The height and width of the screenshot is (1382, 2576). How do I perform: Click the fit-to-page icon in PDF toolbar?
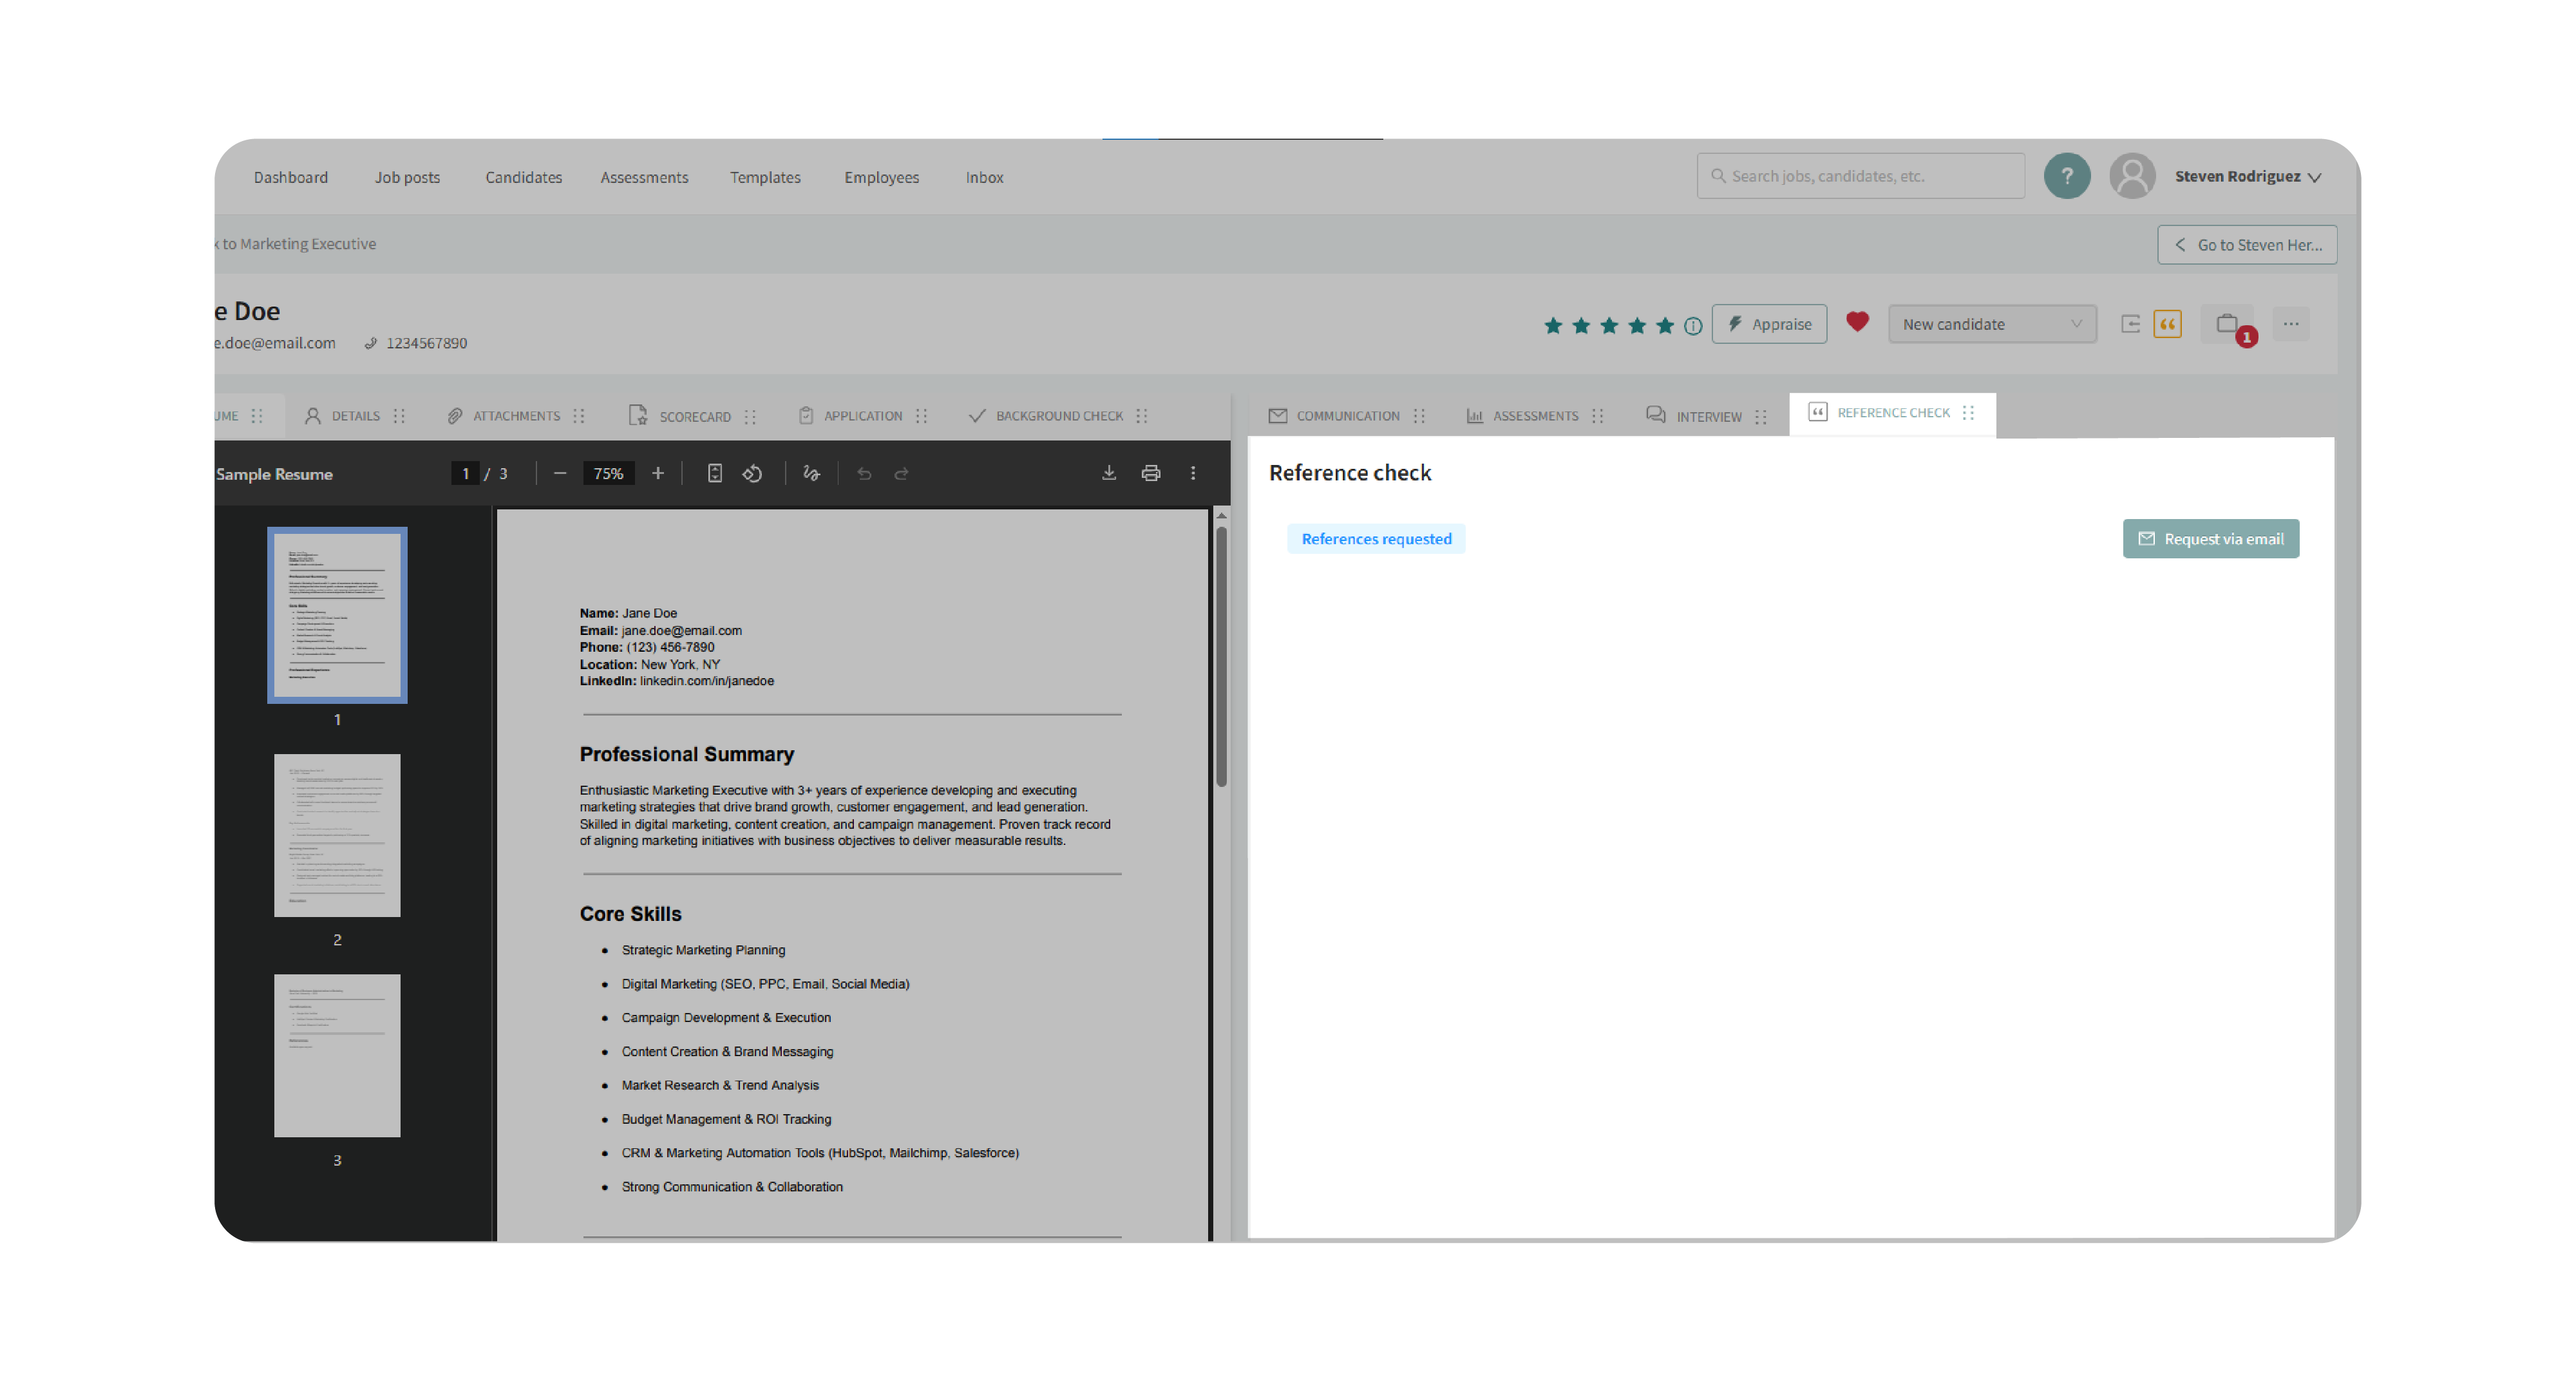[x=715, y=473]
